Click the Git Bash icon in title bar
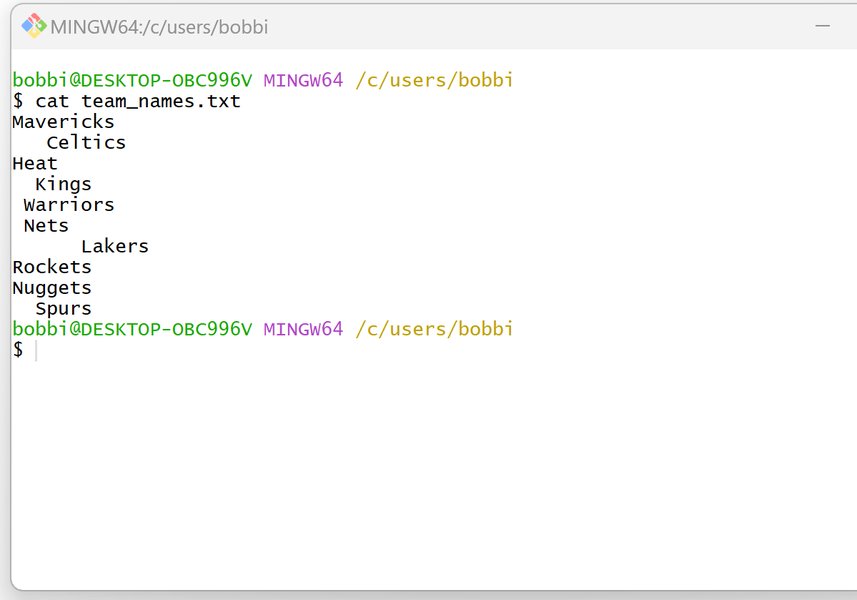Image resolution: width=857 pixels, height=600 pixels. (x=34, y=26)
